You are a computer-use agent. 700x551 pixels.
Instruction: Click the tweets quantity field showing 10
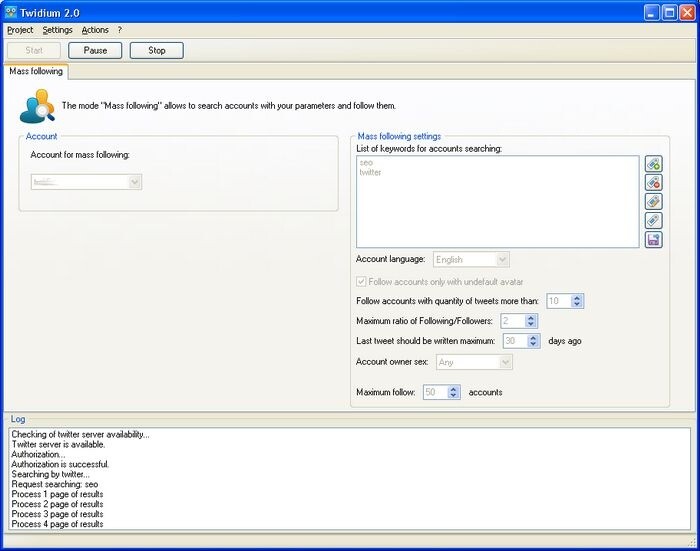pyautogui.click(x=559, y=301)
